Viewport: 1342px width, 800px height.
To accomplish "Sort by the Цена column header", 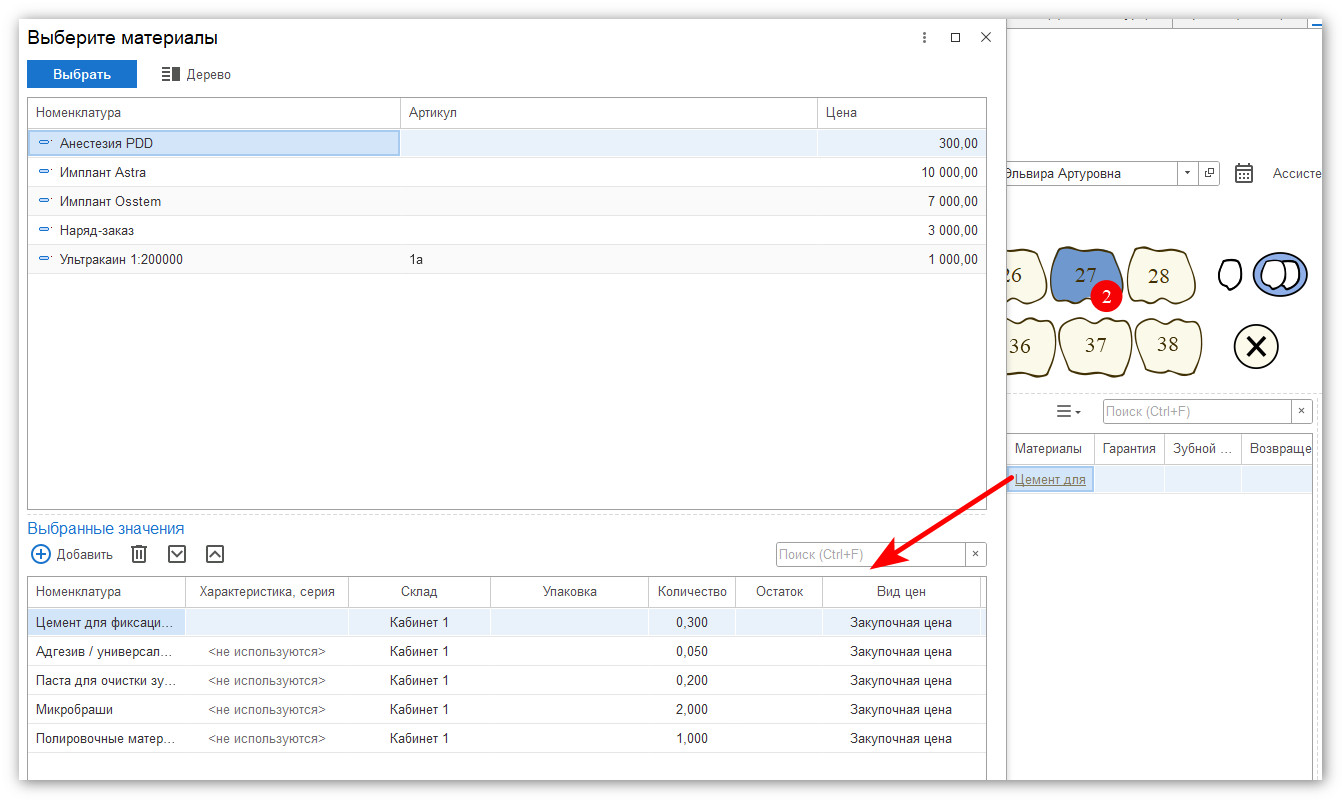I will pos(901,113).
